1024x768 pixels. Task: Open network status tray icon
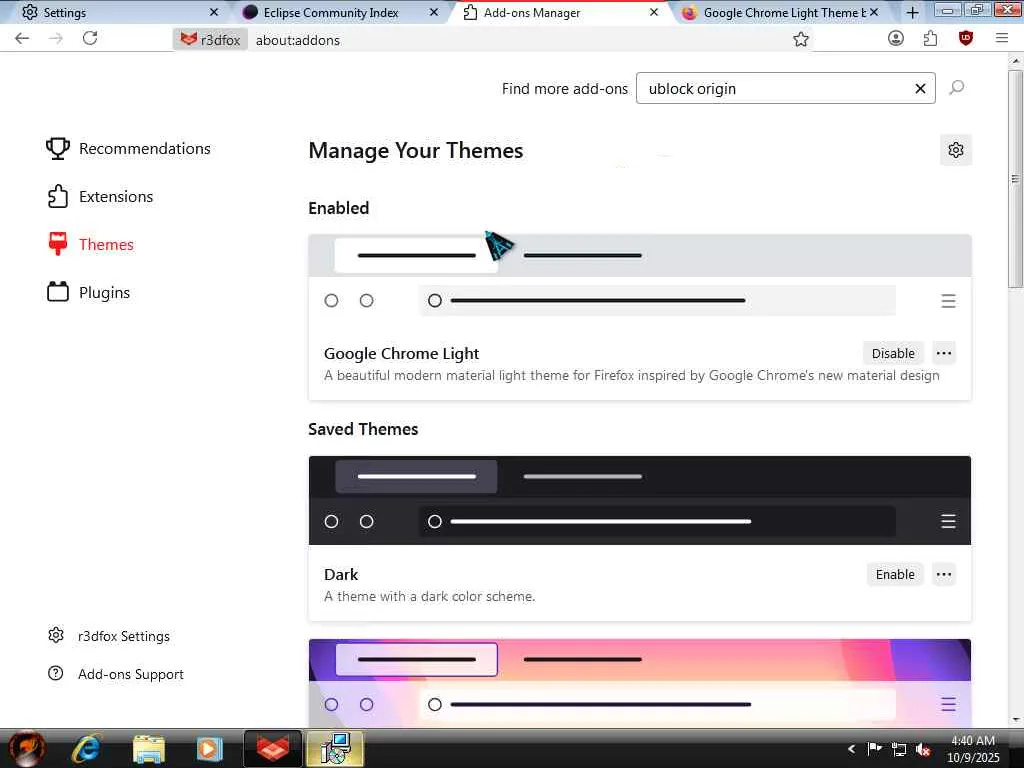point(899,750)
